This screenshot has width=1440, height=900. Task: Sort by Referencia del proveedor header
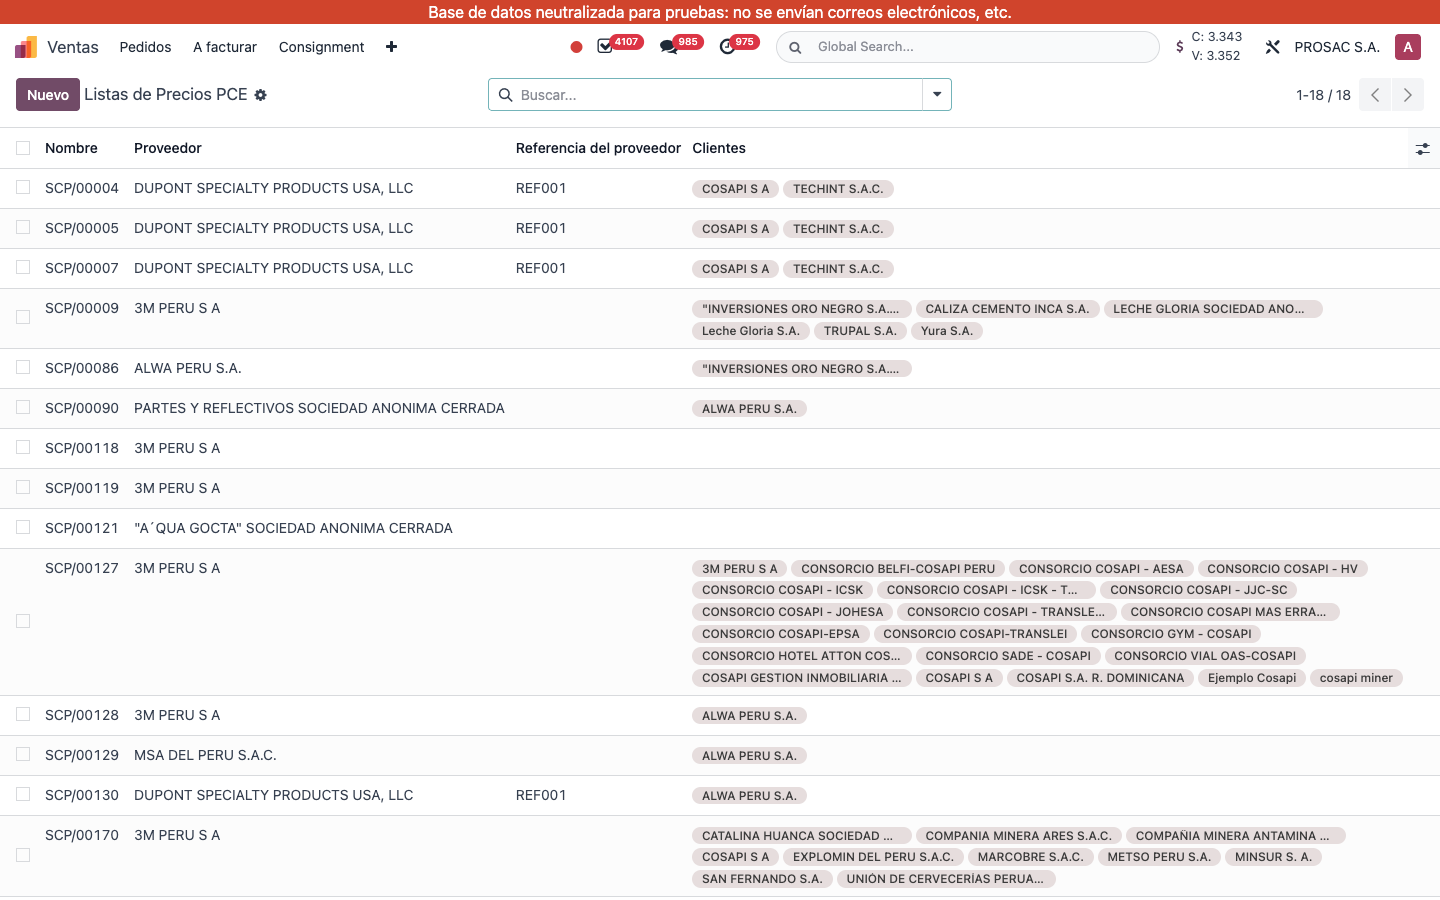click(x=598, y=148)
